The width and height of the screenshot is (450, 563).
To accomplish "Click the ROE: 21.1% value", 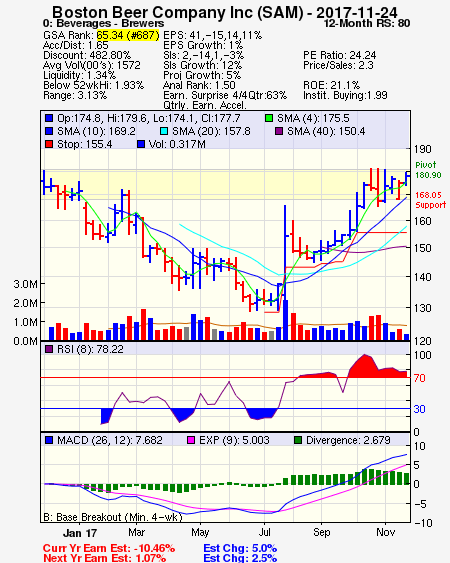I will tap(331, 85).
